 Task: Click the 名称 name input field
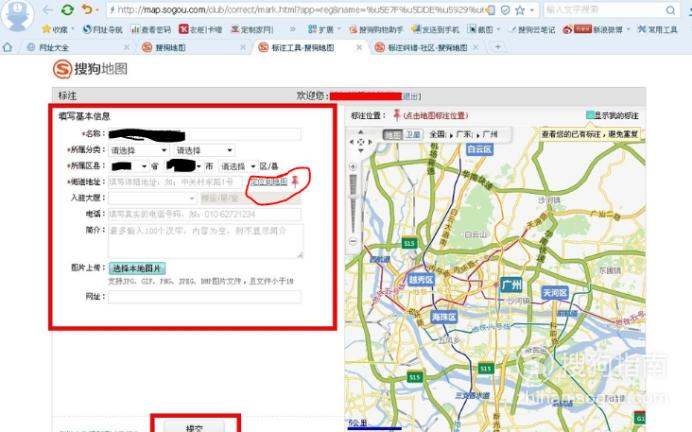[x=205, y=134]
